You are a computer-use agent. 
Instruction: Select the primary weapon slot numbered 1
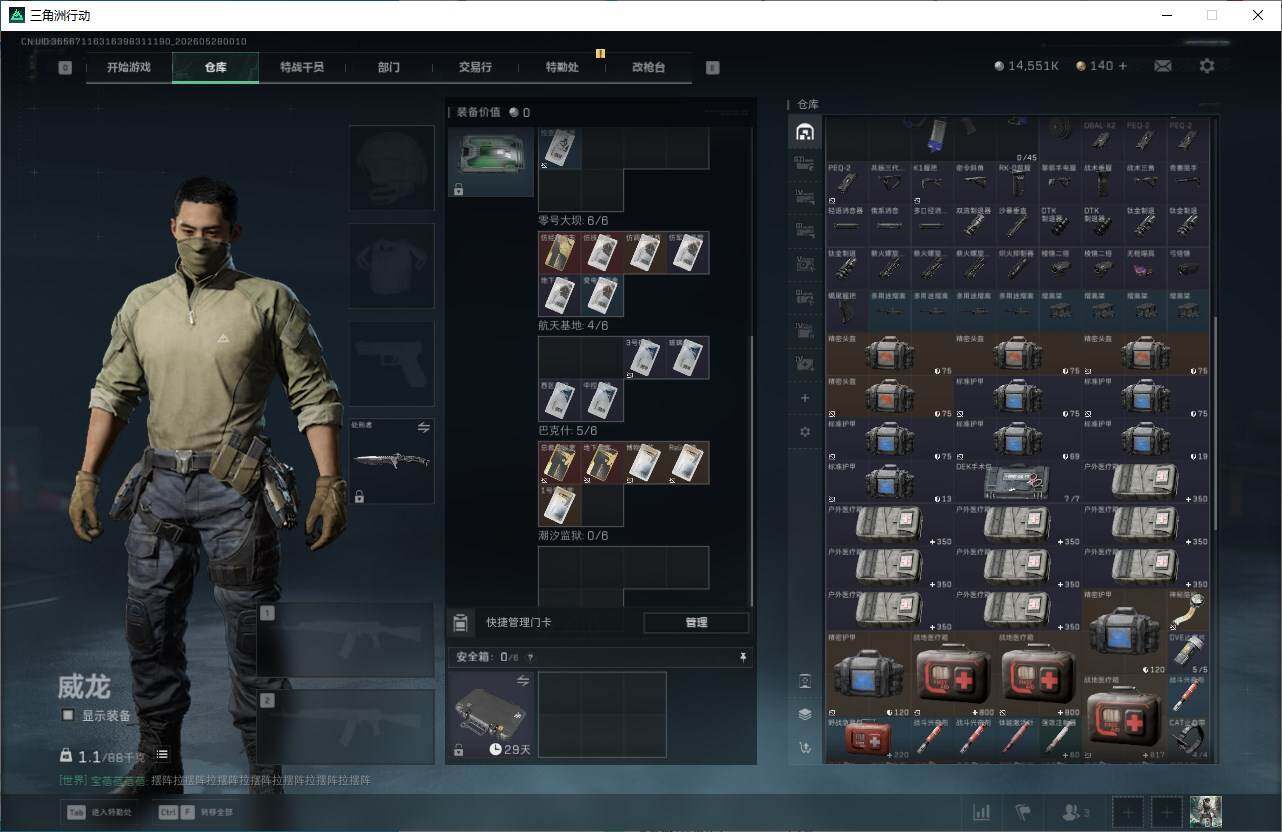(346, 641)
